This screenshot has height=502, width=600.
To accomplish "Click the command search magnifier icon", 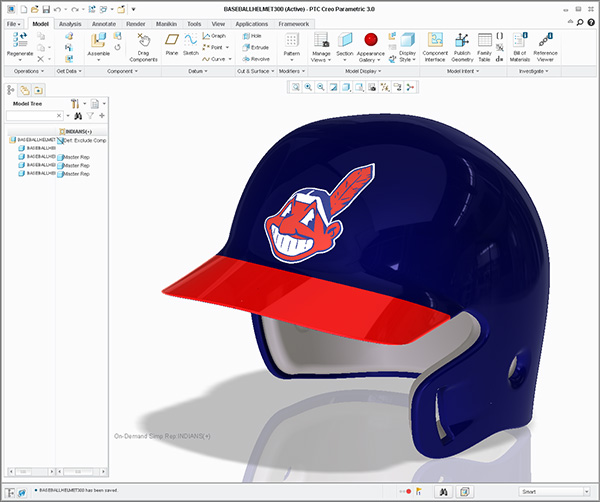I will [x=580, y=22].
